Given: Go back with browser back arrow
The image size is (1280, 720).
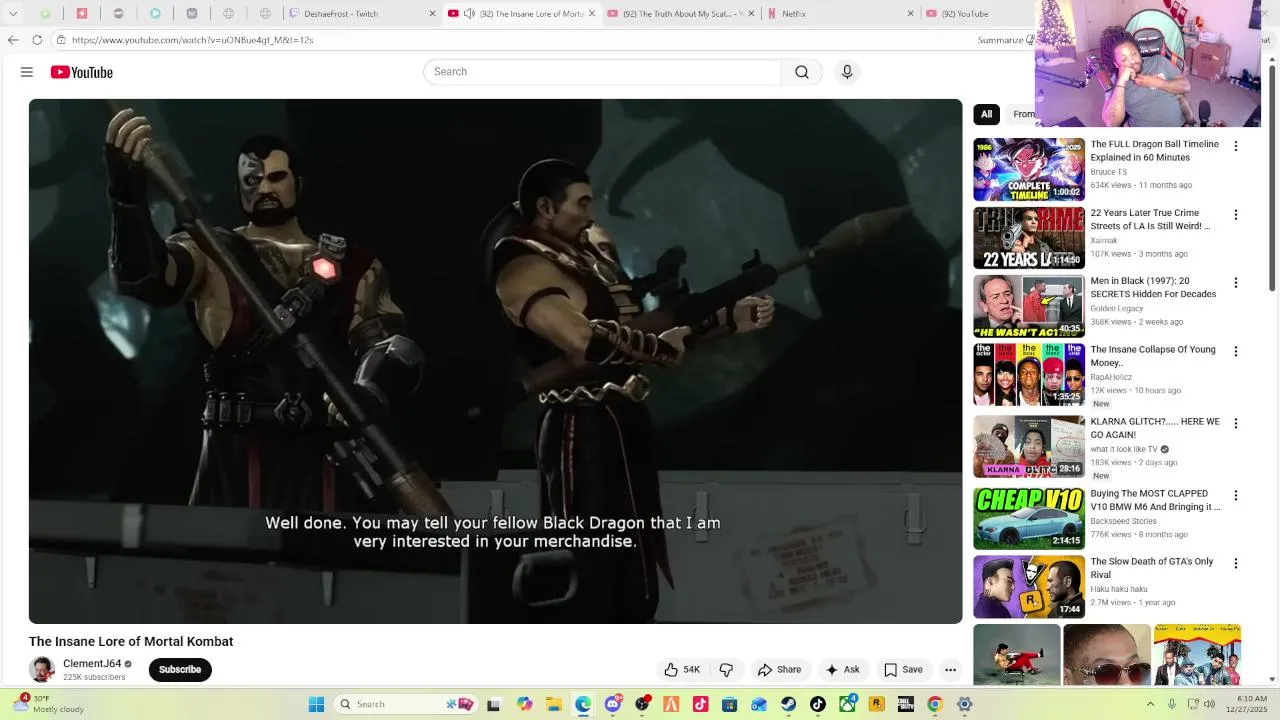Looking at the screenshot, I should 13,40.
